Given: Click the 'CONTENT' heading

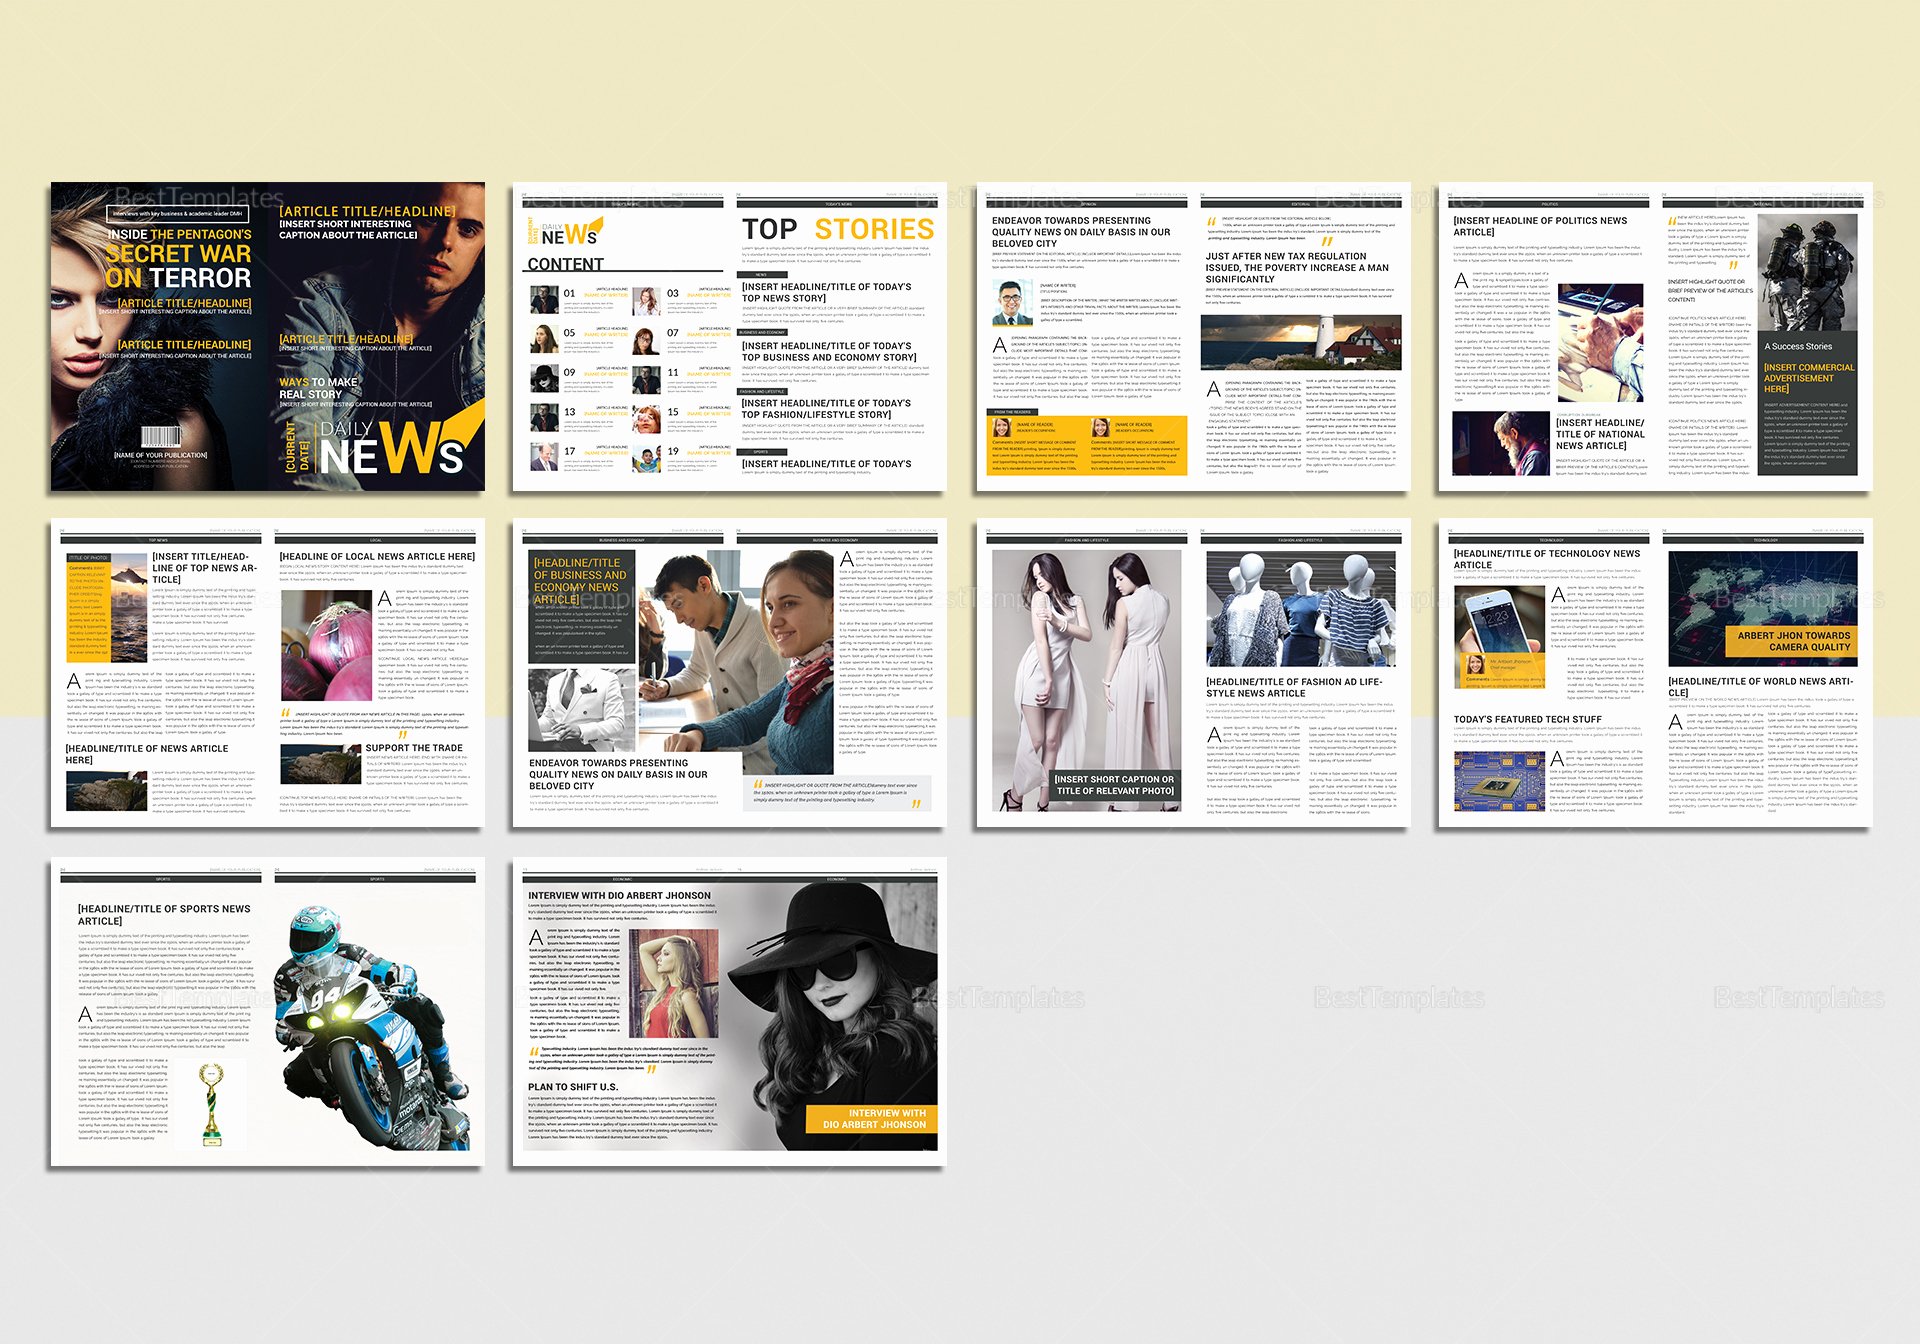Looking at the screenshot, I should click(x=565, y=264).
